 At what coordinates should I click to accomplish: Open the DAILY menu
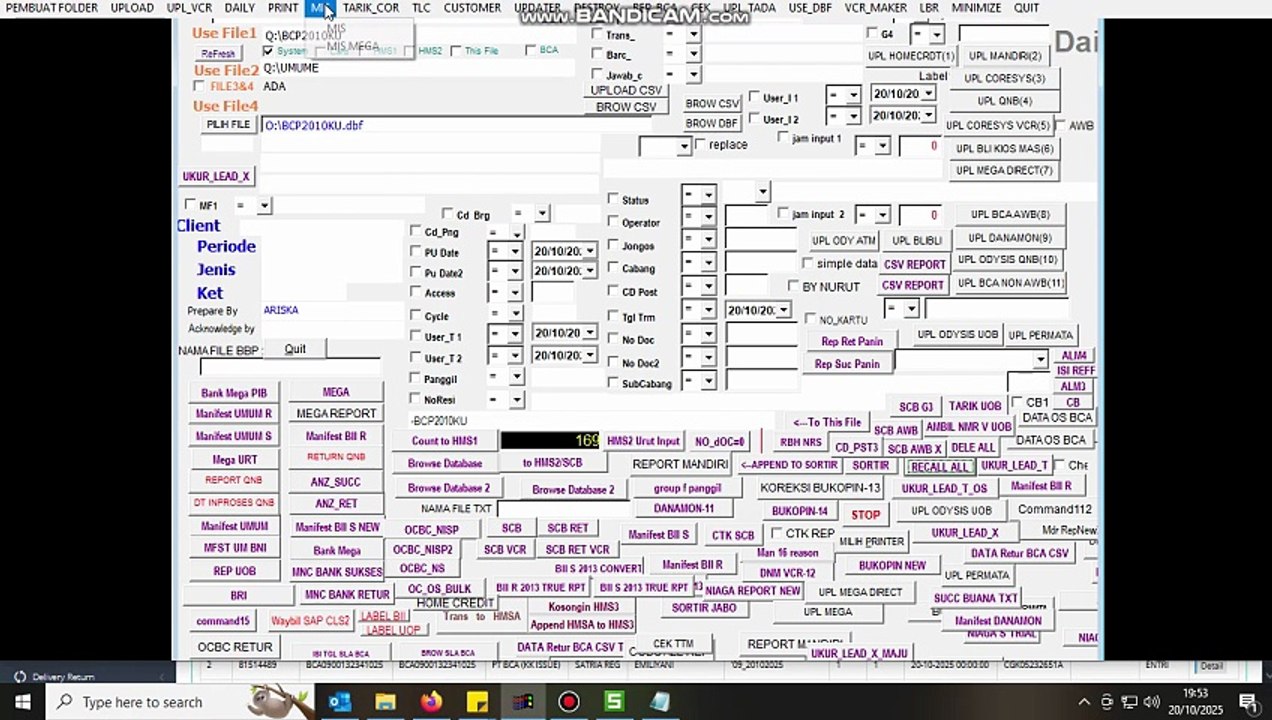click(x=240, y=8)
